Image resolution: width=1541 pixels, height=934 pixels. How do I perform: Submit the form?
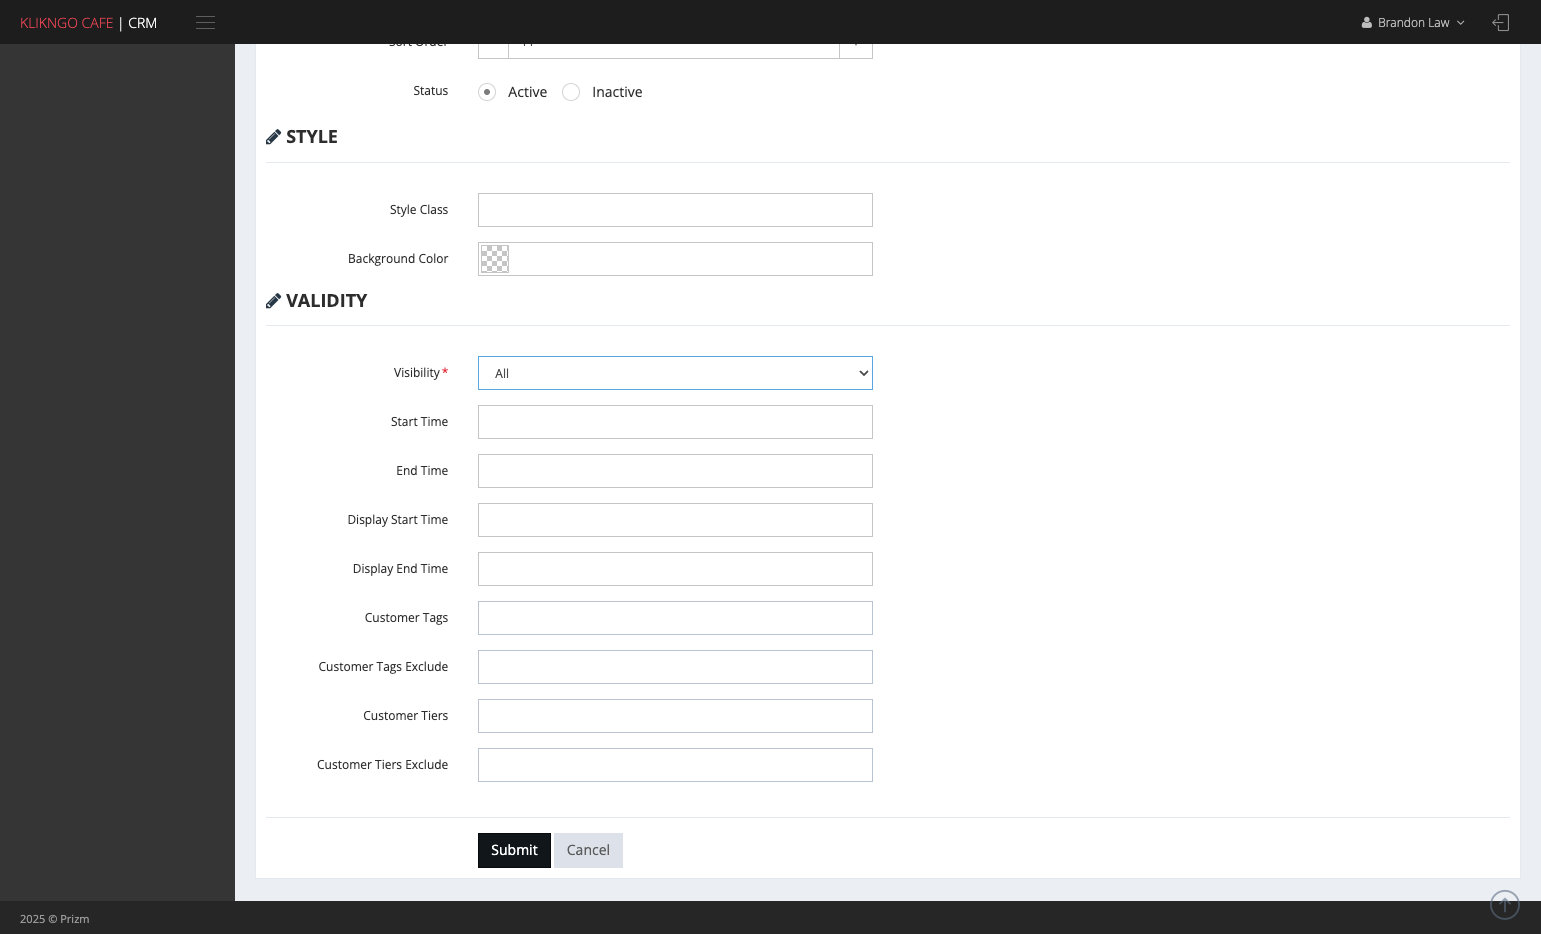(x=514, y=850)
